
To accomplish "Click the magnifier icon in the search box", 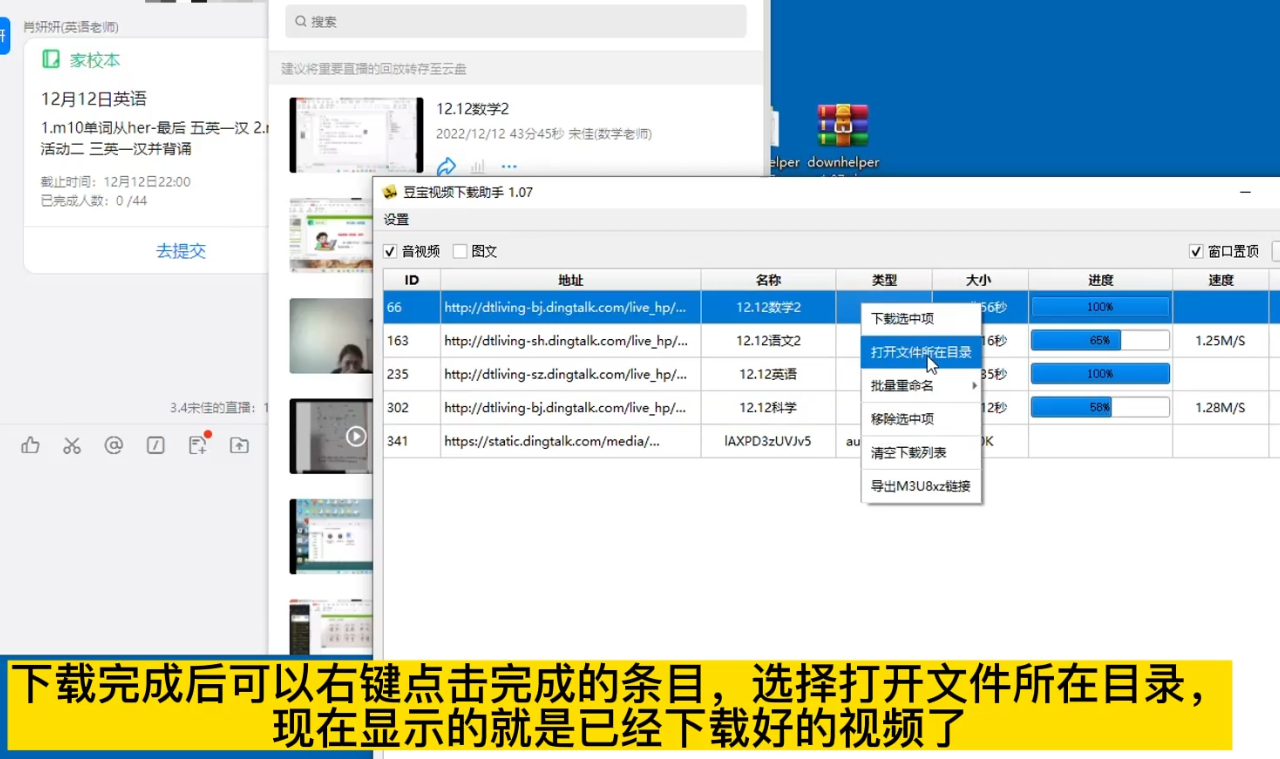I will (x=300, y=21).
